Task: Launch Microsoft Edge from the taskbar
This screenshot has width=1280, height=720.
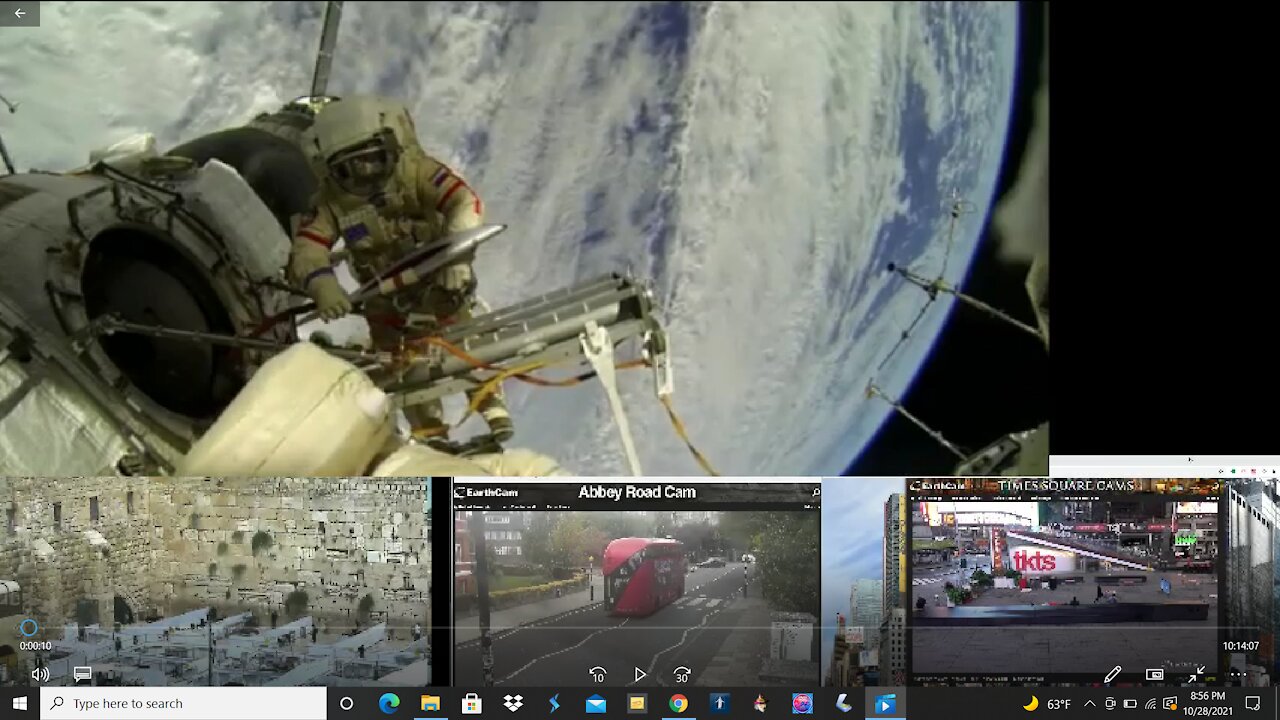Action: point(389,703)
